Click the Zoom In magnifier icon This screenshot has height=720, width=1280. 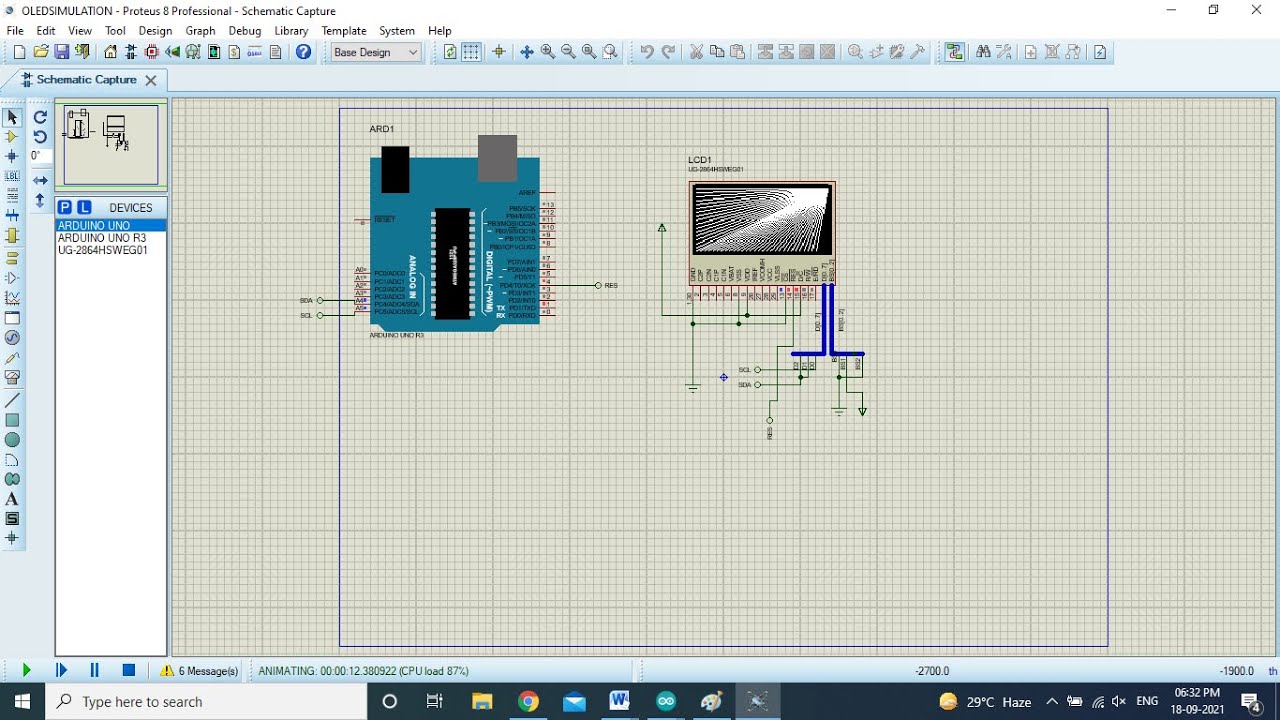click(x=547, y=52)
